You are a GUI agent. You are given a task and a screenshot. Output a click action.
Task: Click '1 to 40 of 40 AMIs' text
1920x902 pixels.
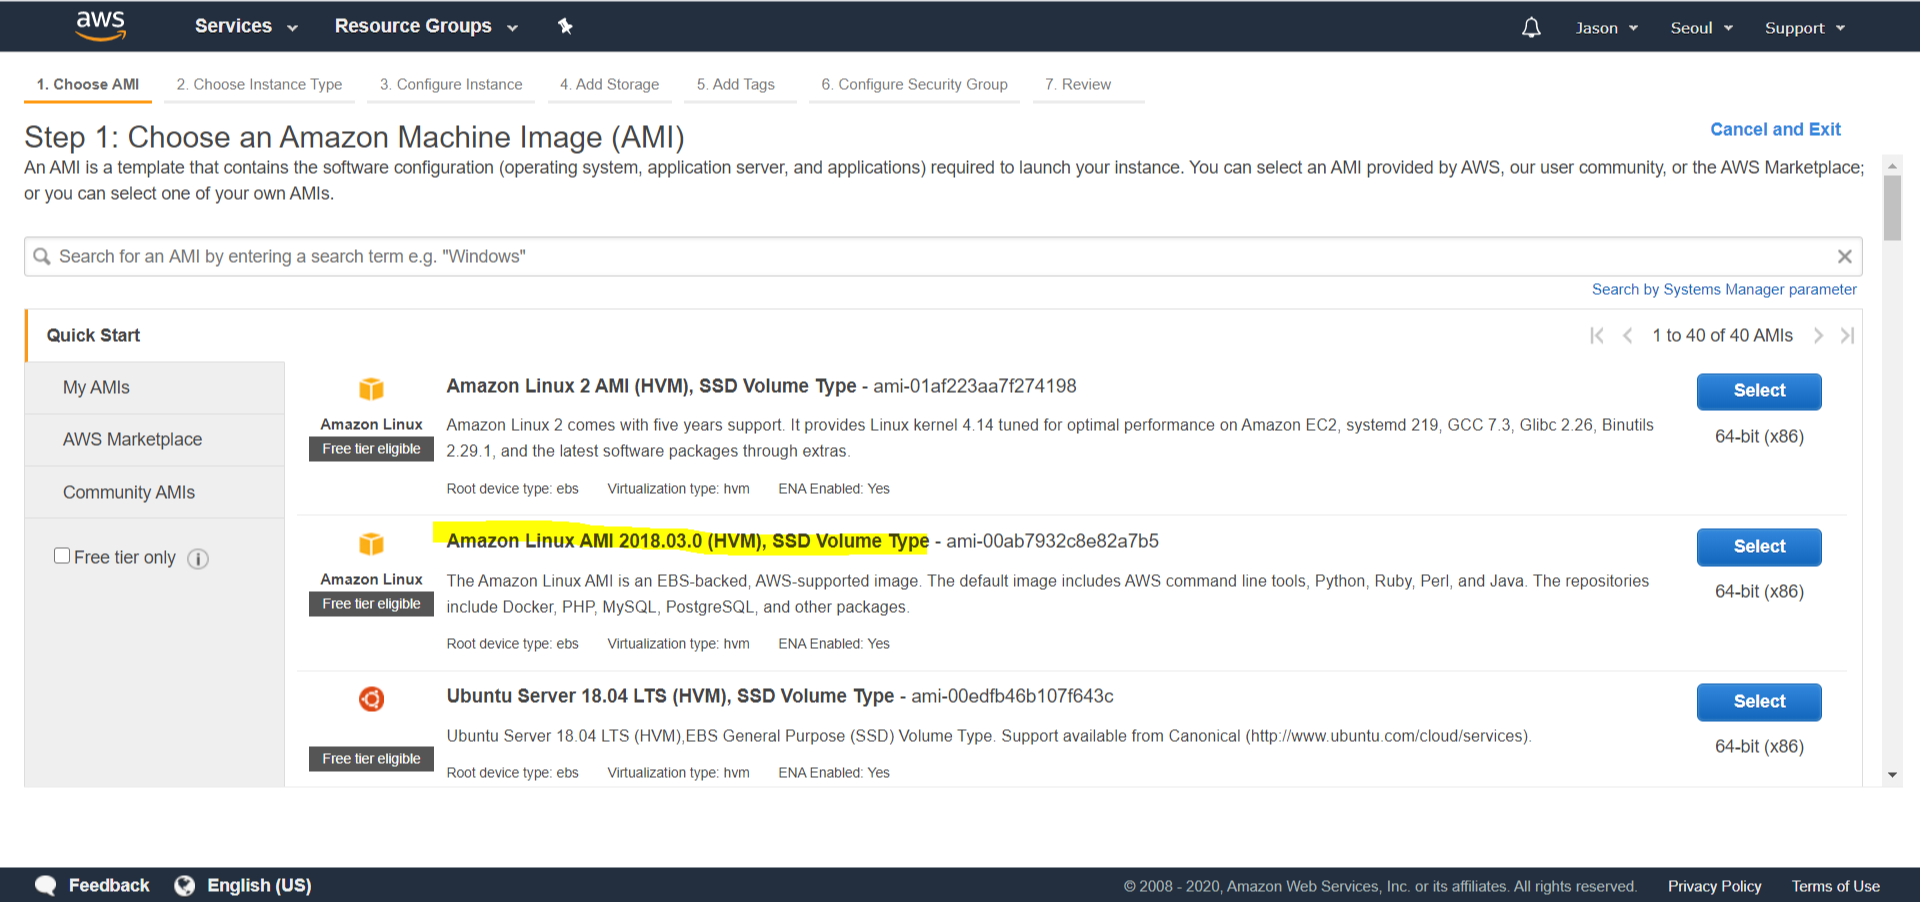point(1722,336)
